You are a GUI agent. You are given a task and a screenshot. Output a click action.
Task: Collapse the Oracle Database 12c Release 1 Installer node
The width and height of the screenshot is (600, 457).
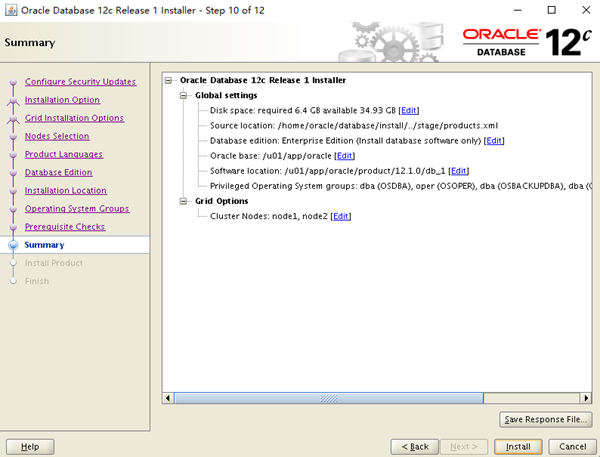(168, 80)
